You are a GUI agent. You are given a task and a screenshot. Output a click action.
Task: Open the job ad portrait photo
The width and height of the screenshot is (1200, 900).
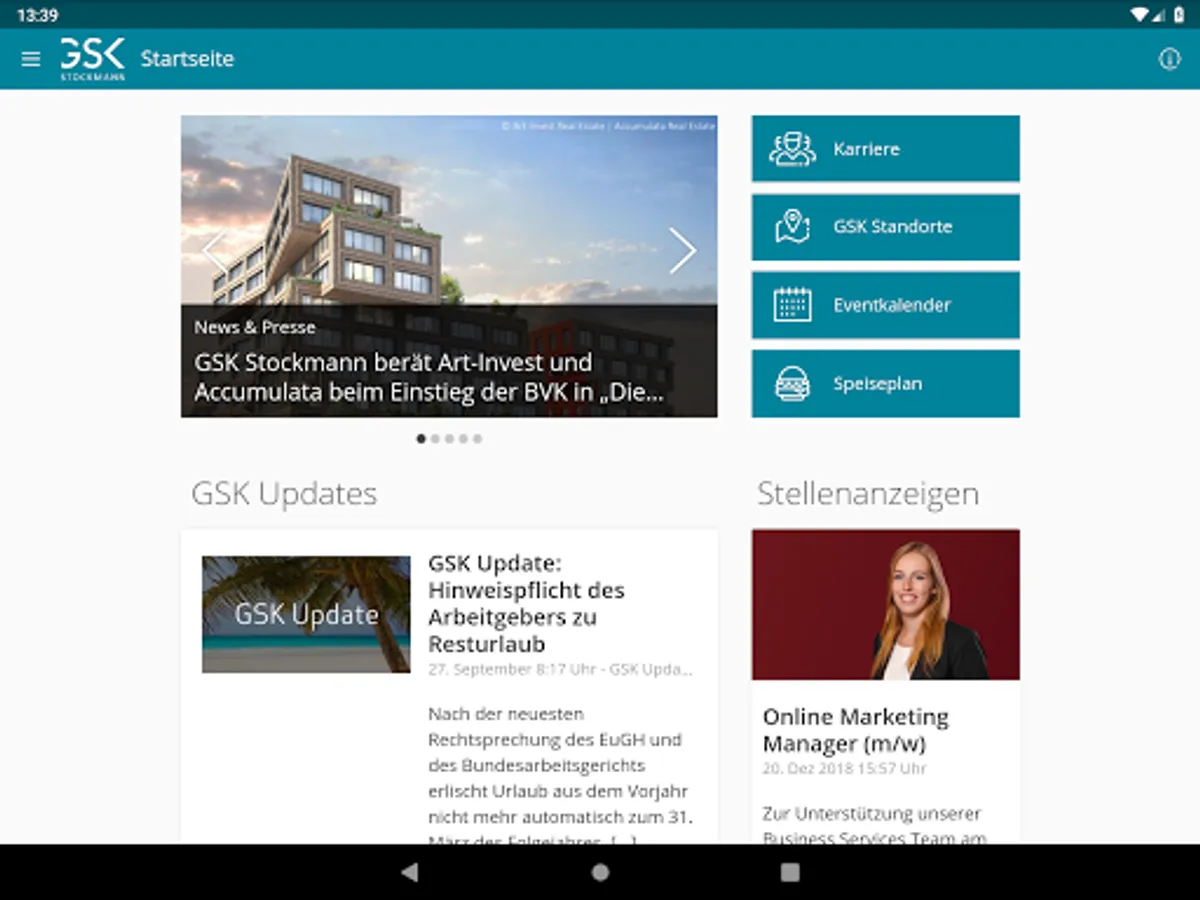[x=886, y=605]
